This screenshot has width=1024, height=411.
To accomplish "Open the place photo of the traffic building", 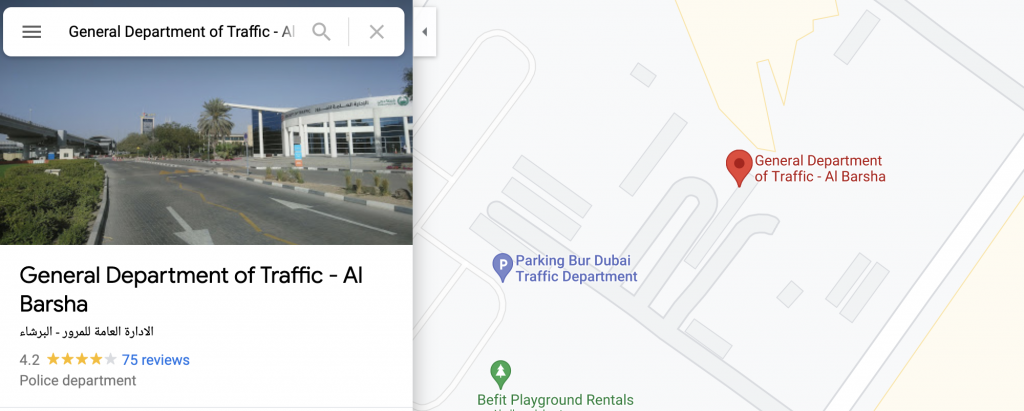I will (x=206, y=150).
